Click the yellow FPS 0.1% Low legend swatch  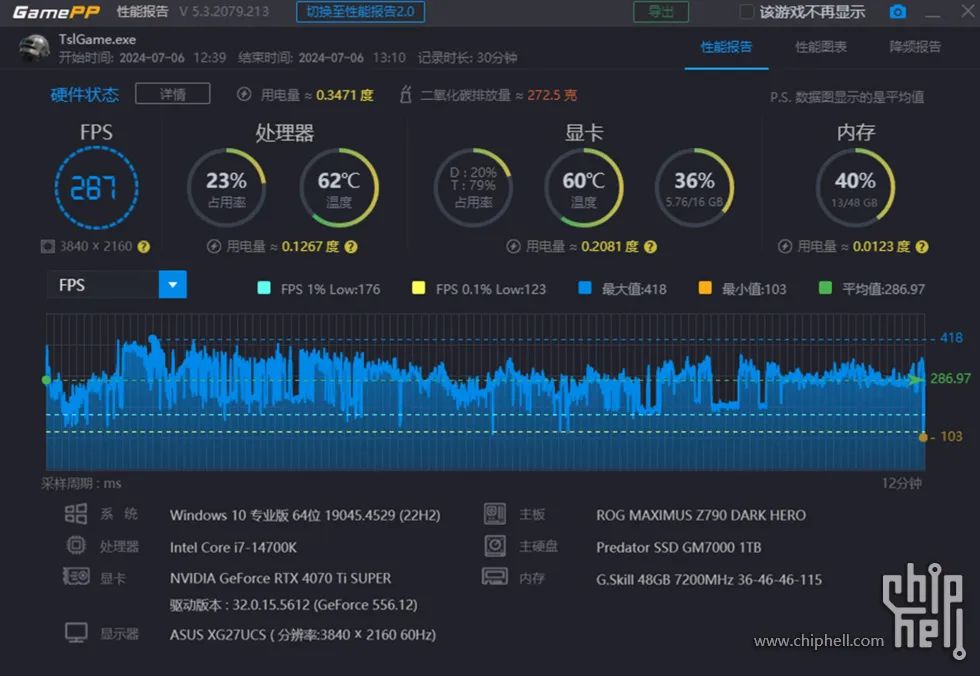419,288
